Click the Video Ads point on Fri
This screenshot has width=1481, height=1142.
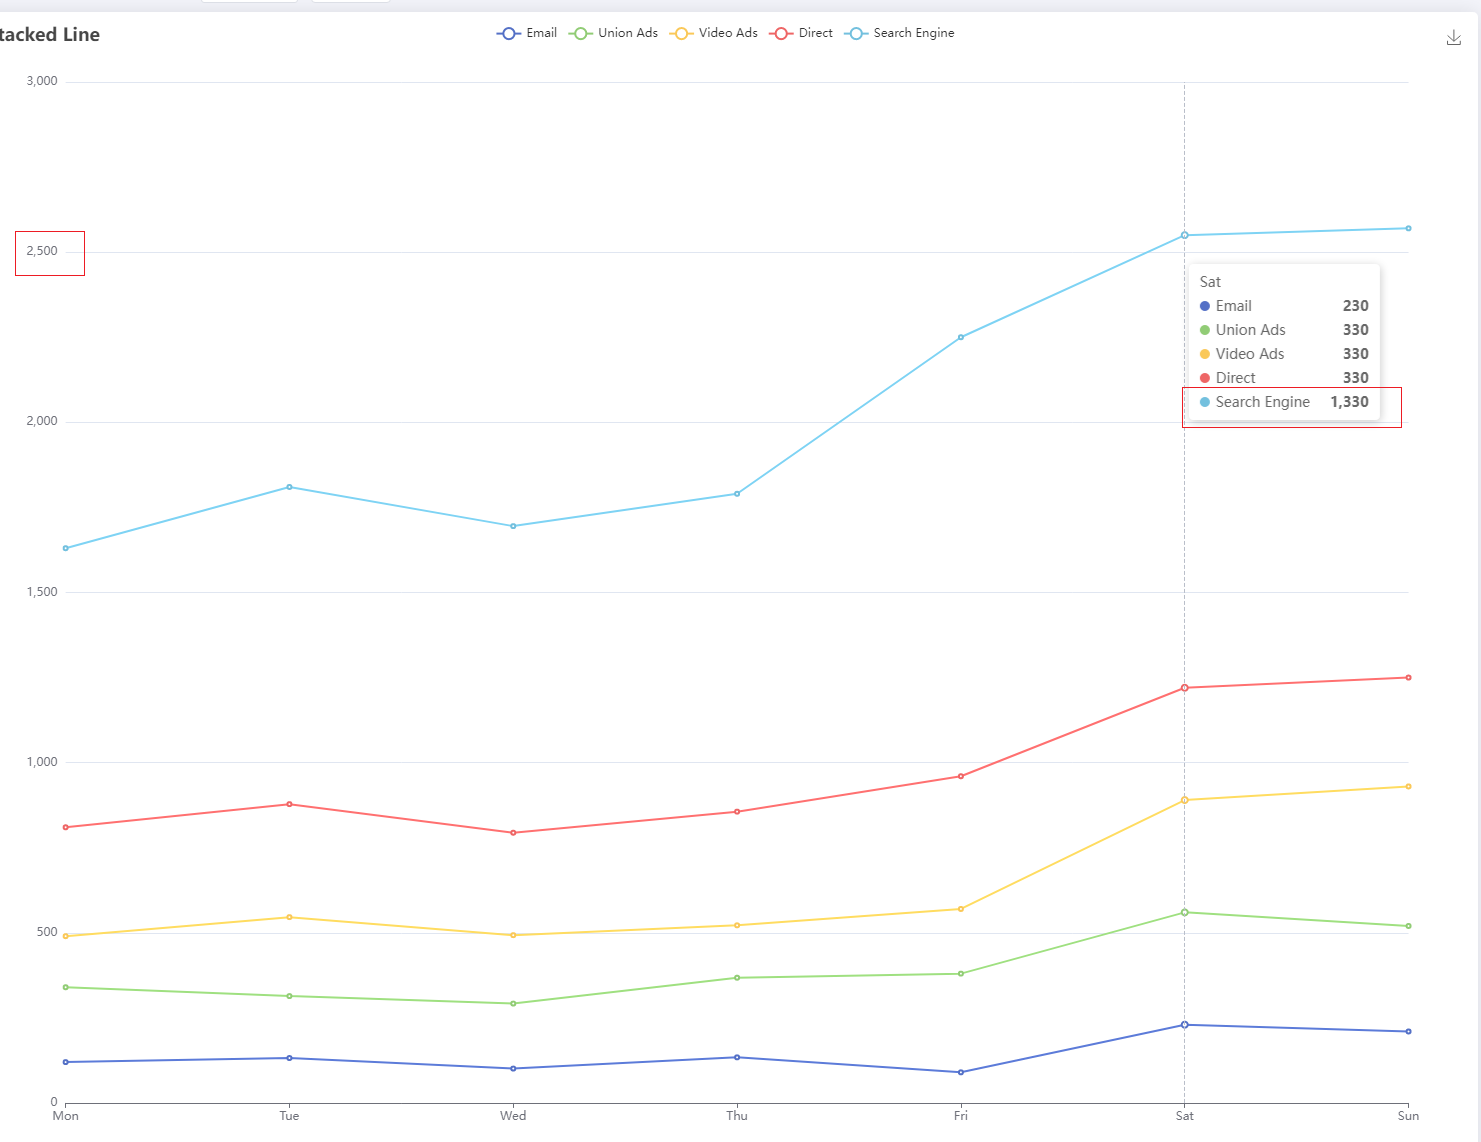961,909
